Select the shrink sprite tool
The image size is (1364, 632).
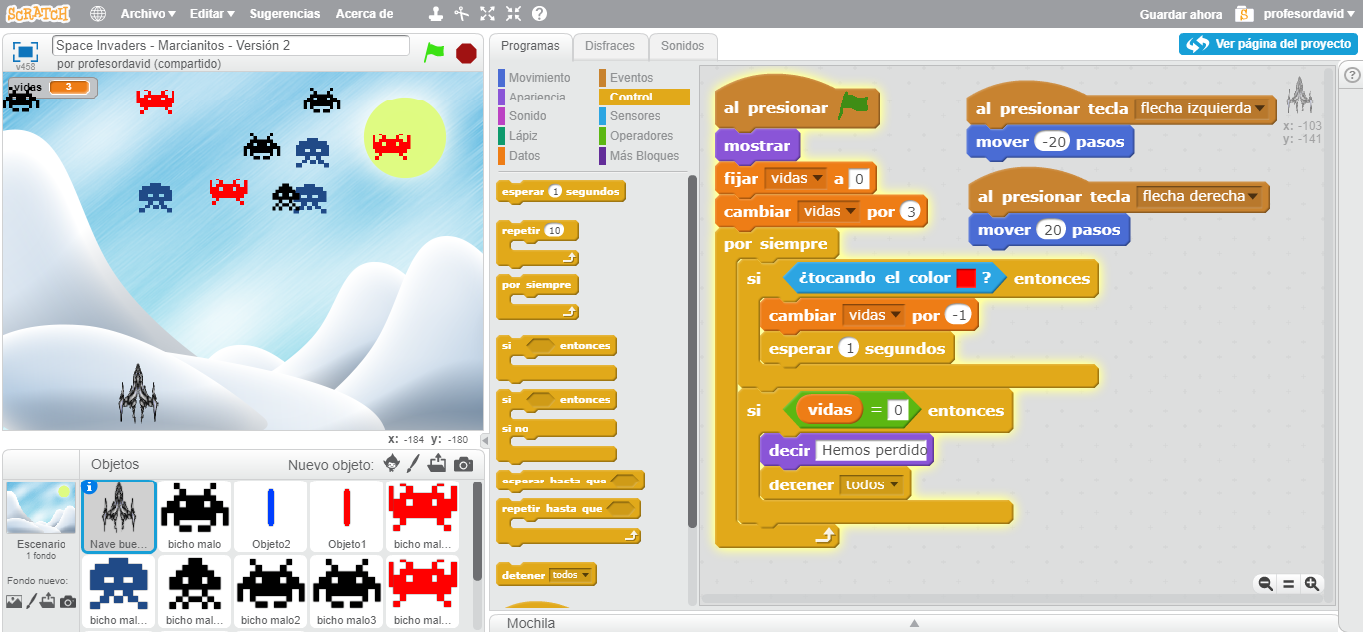point(513,14)
